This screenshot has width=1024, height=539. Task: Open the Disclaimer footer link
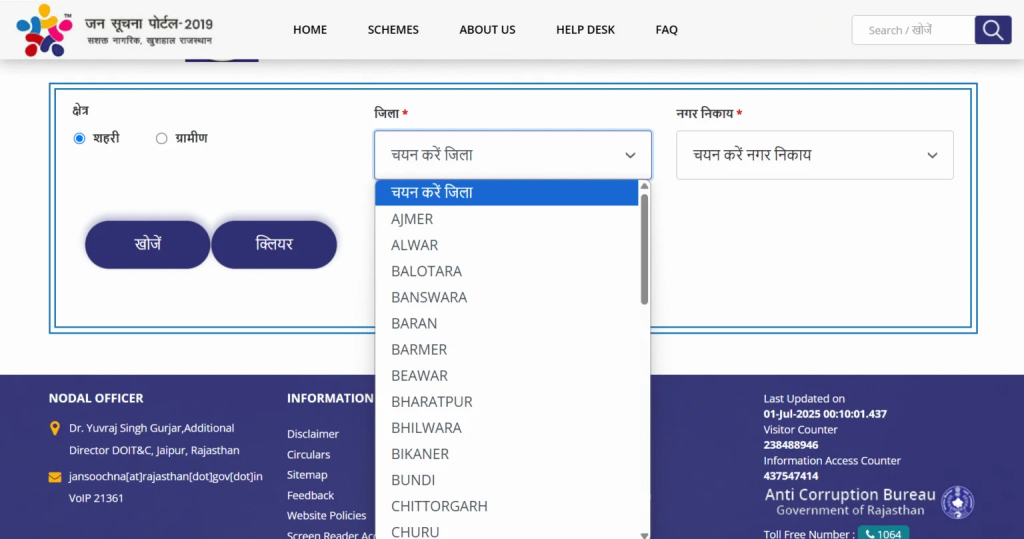[313, 434]
